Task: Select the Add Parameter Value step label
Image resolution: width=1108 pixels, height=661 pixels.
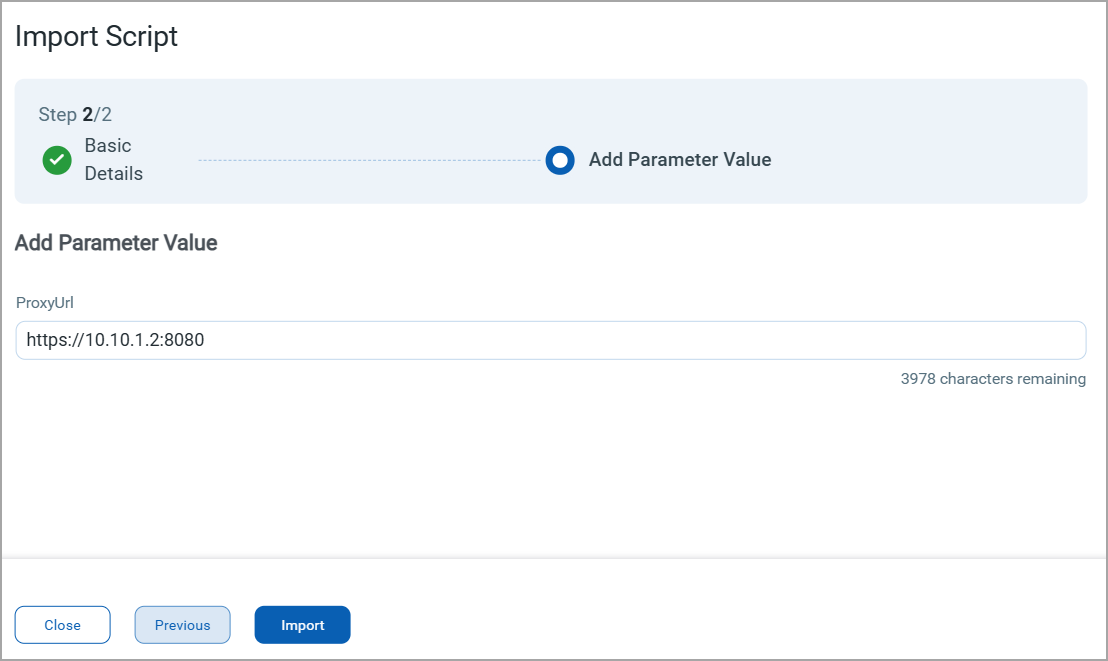Action: tap(680, 160)
